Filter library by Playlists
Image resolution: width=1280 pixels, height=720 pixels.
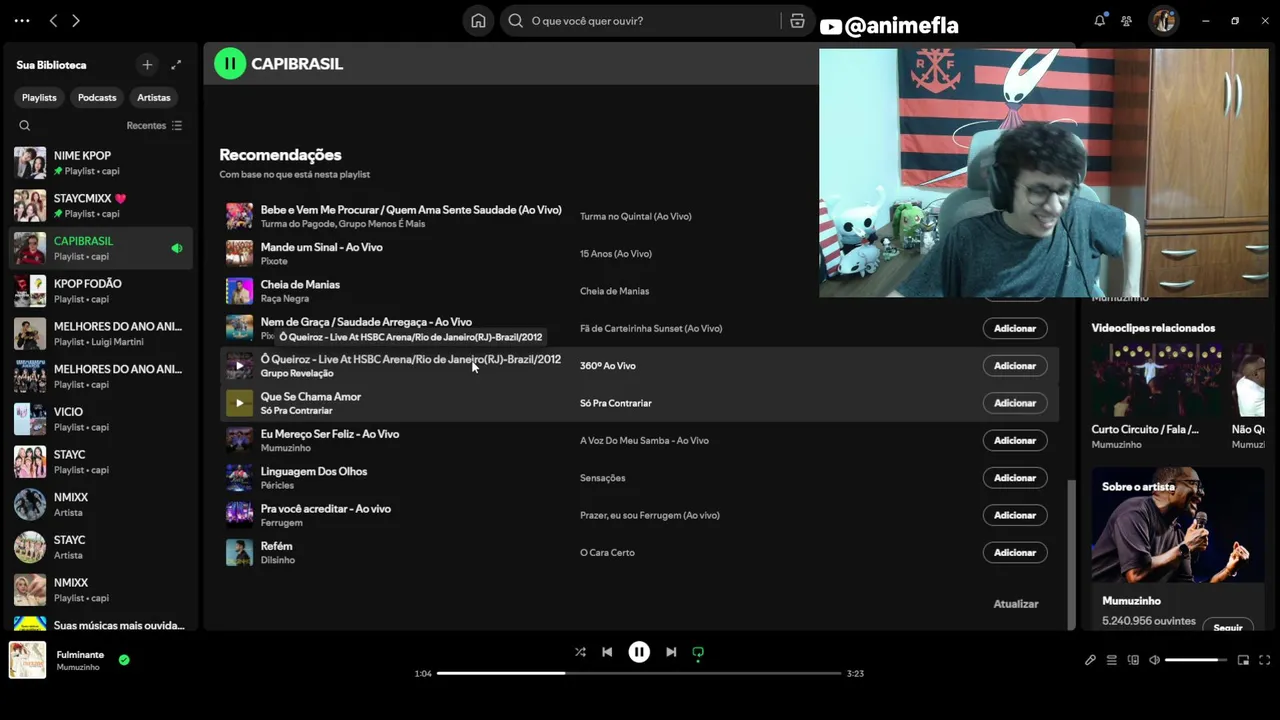click(x=39, y=98)
